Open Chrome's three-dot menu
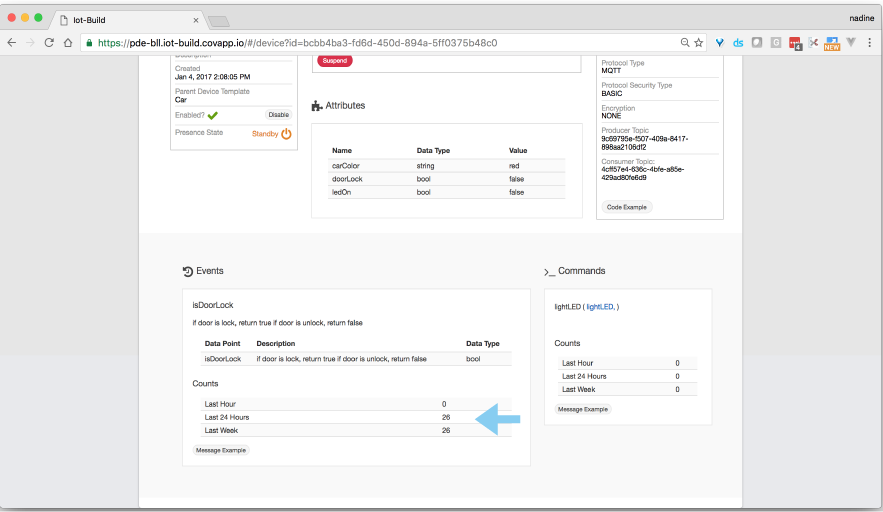 point(870,43)
